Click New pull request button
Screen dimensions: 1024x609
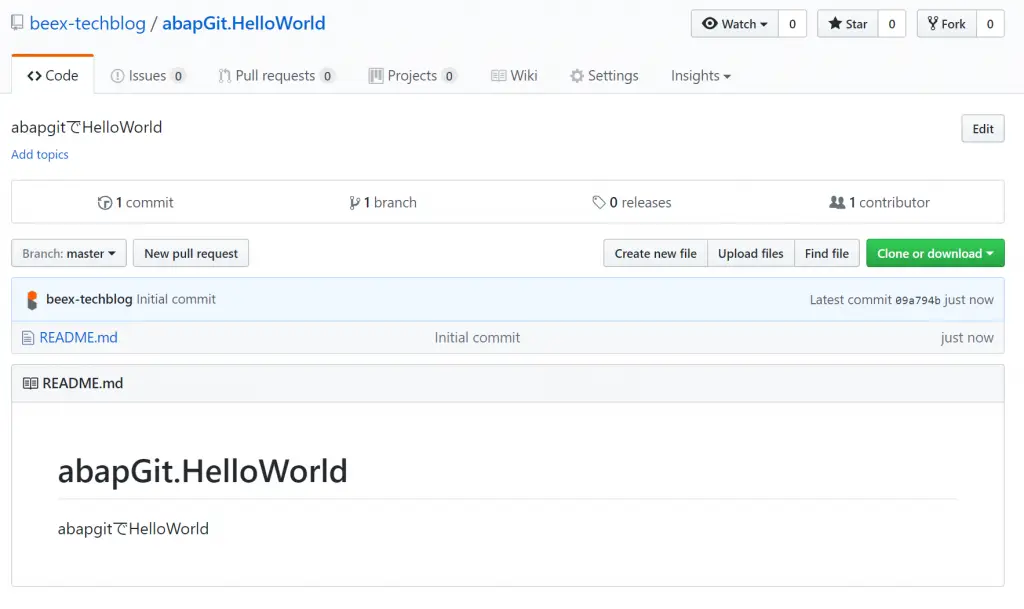(x=191, y=253)
